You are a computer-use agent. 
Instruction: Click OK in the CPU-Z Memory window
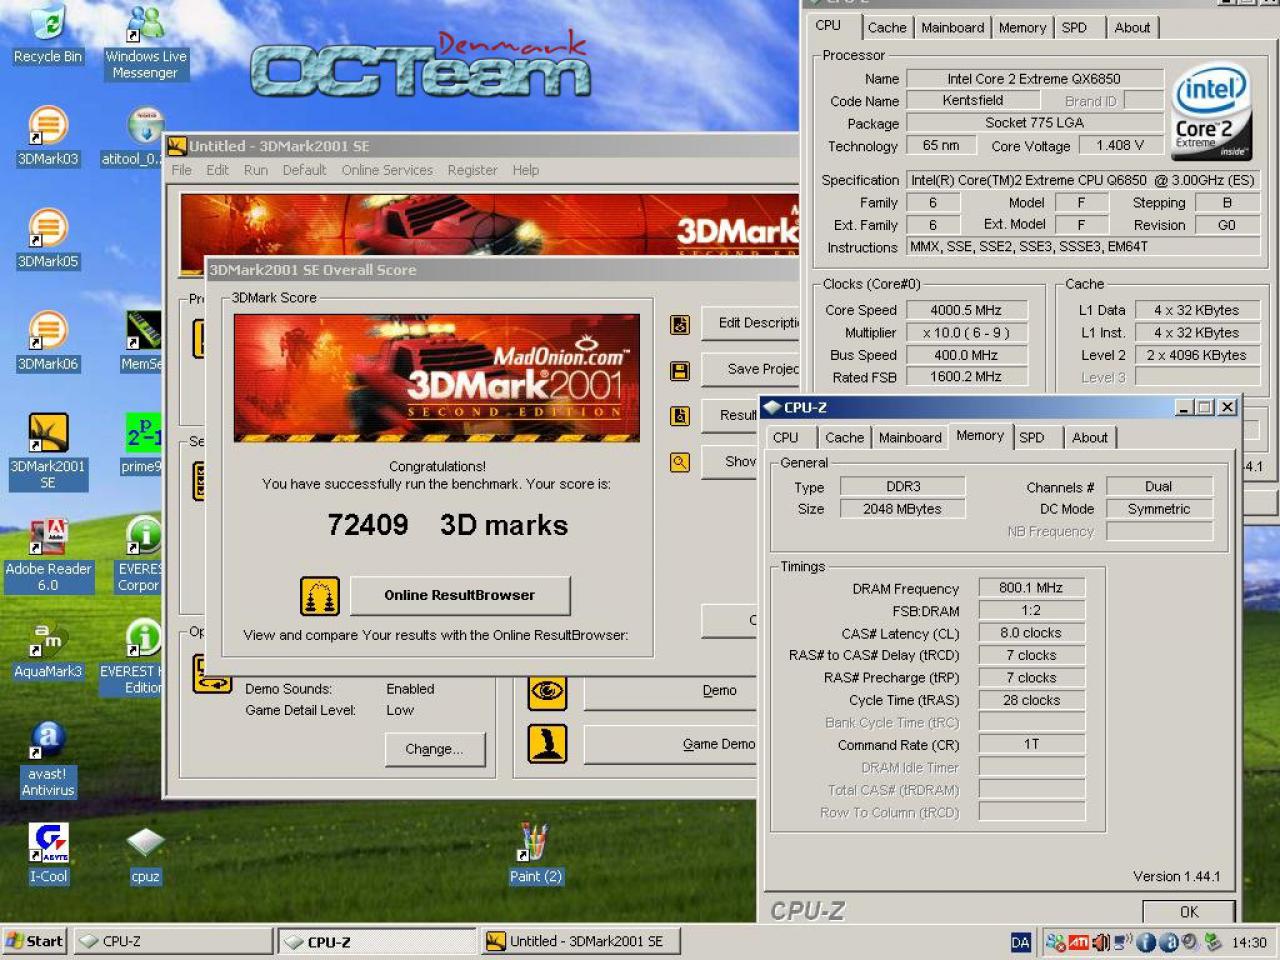click(1189, 911)
